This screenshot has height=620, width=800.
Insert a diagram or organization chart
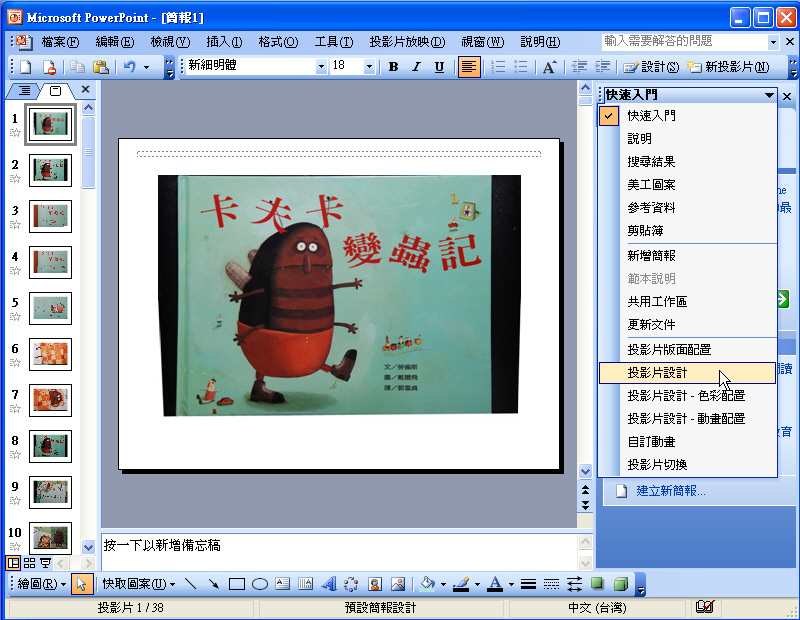point(352,584)
